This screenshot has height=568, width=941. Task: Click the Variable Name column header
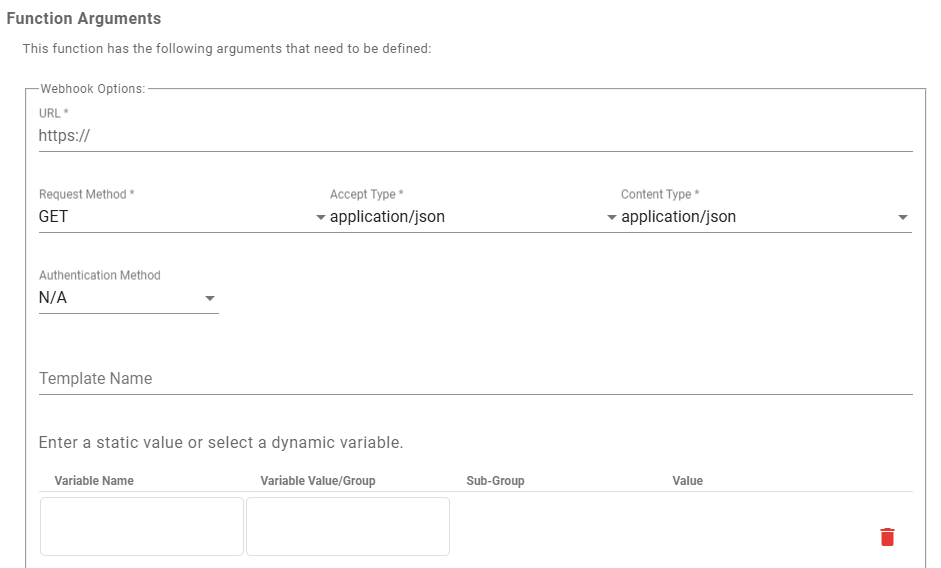94,481
